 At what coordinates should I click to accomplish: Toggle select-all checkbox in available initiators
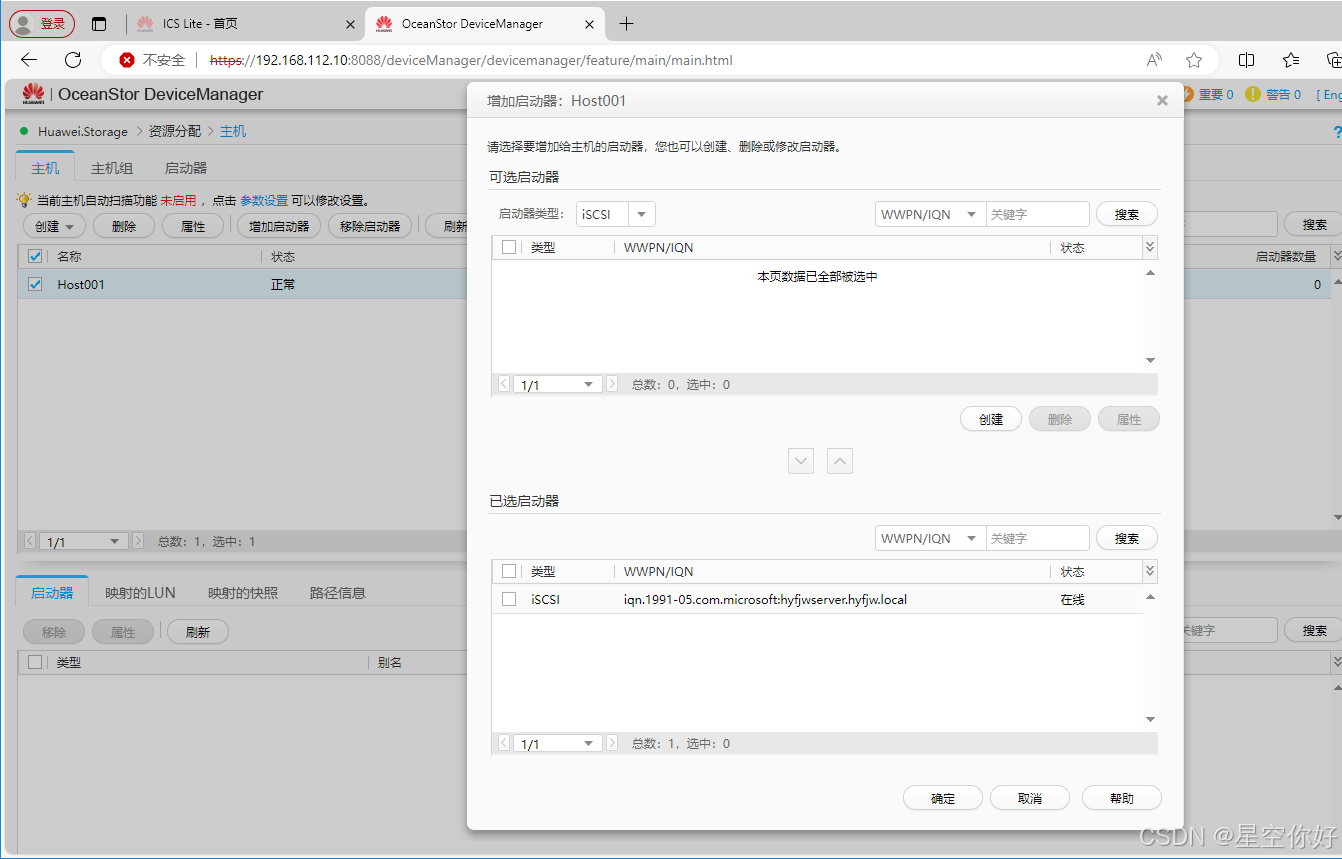[509, 247]
